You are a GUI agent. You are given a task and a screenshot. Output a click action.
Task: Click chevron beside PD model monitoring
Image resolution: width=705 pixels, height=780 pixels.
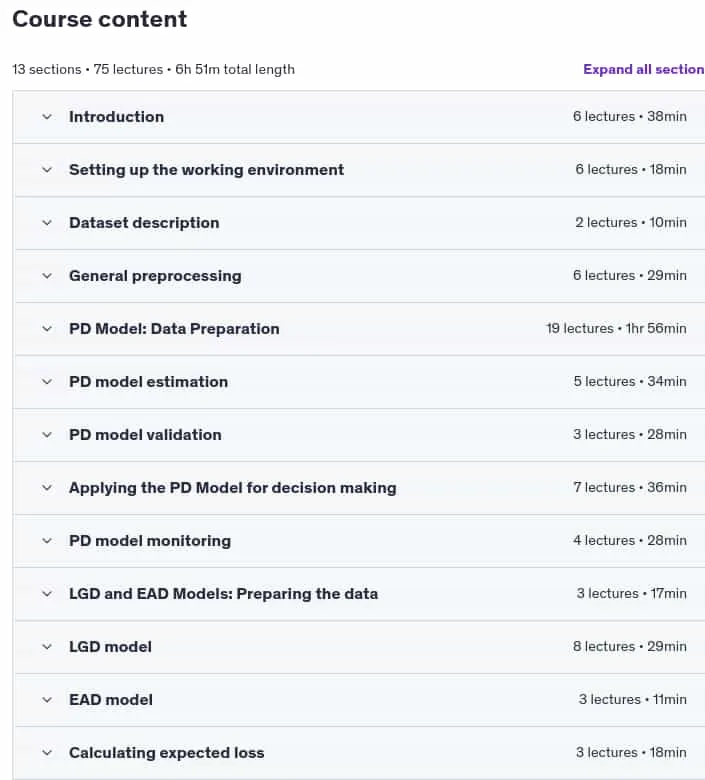[47, 541]
